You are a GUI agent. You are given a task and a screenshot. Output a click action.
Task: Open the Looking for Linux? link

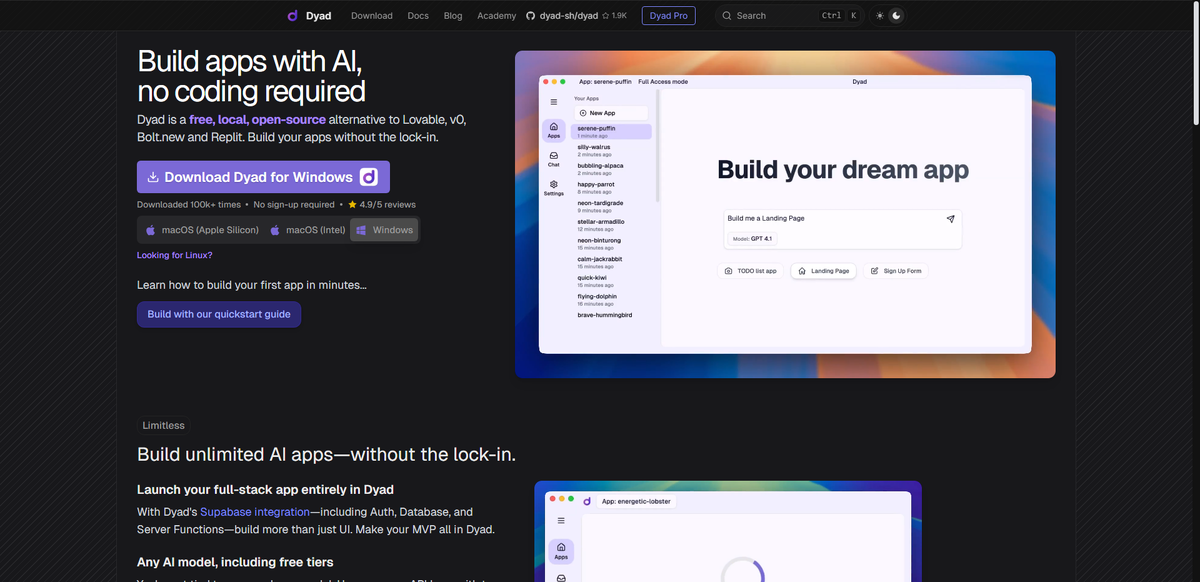(x=175, y=255)
